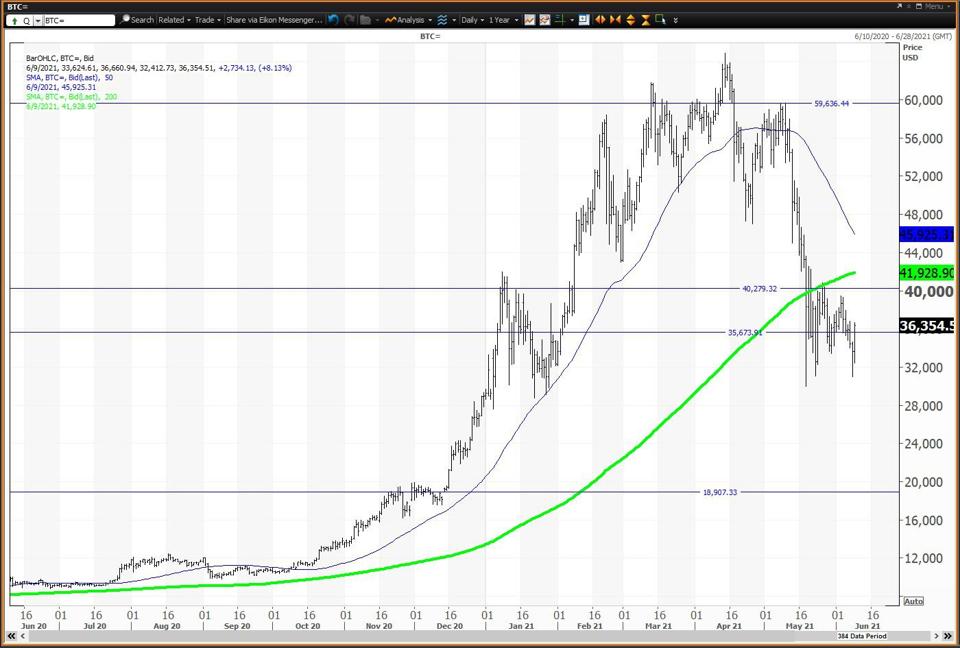Open the Related menu

point(173,19)
